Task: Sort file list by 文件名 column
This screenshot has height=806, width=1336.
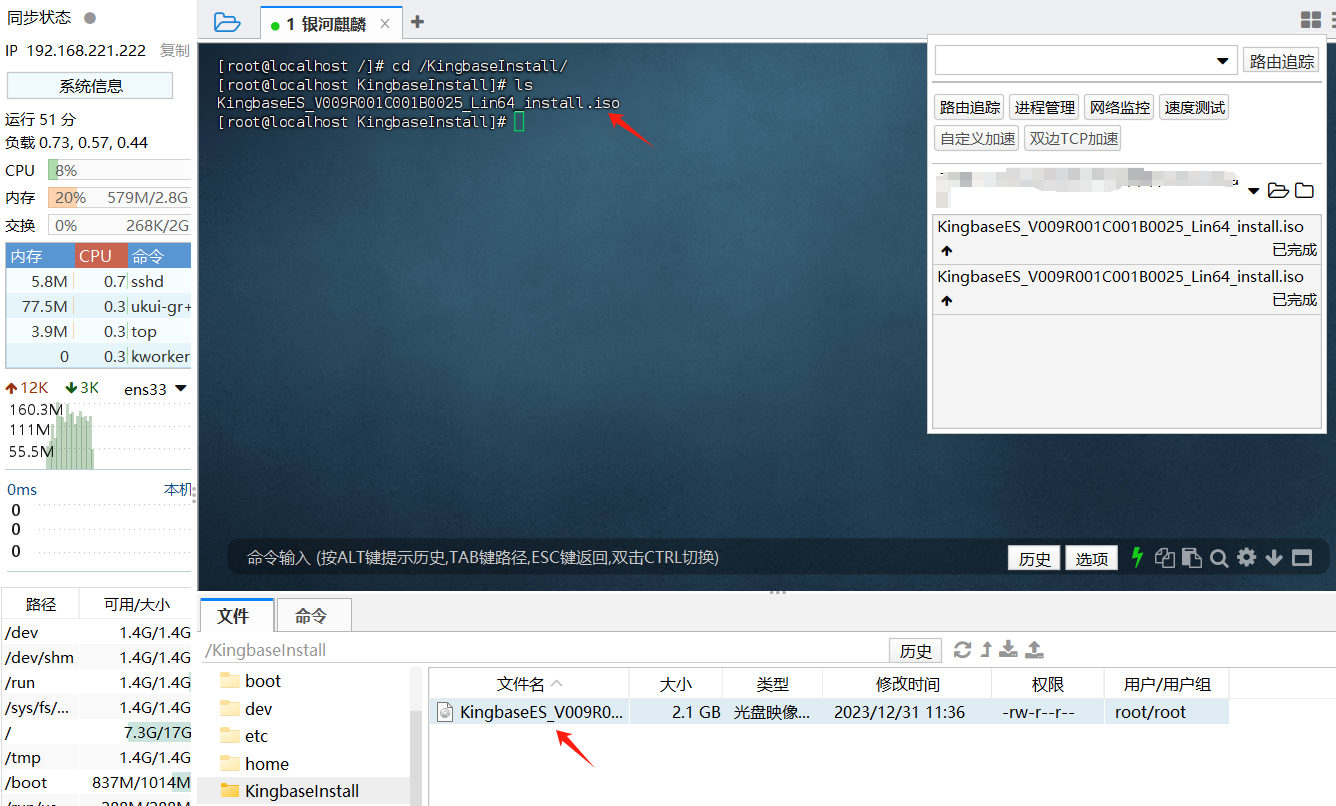Action: point(530,684)
